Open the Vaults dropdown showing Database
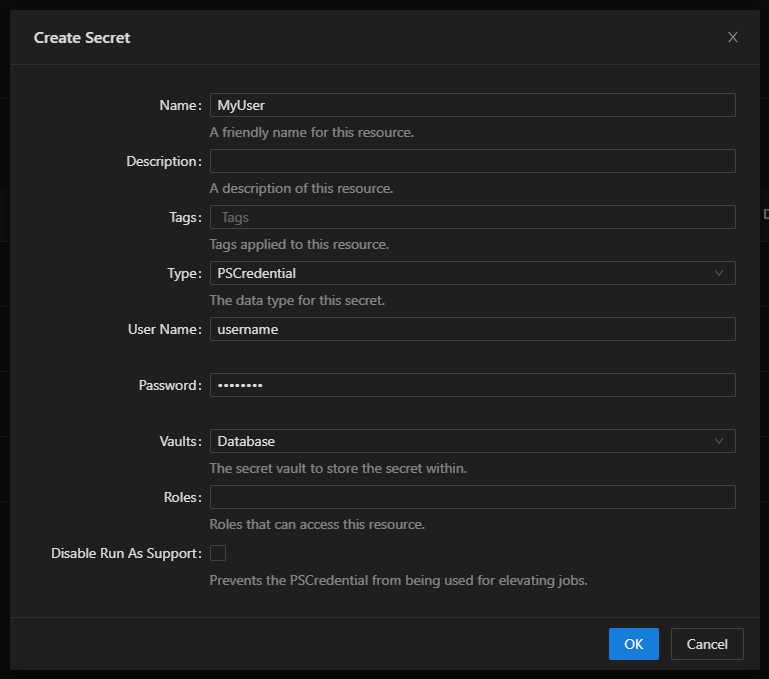769x679 pixels. pyautogui.click(x=460, y=441)
